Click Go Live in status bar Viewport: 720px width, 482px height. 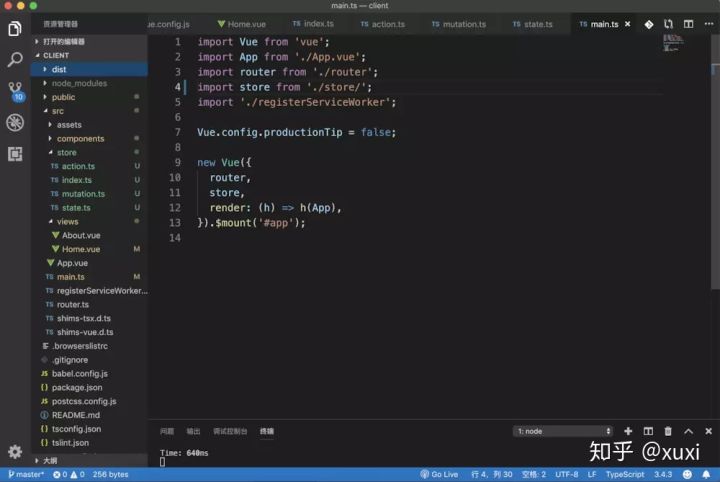[x=439, y=474]
